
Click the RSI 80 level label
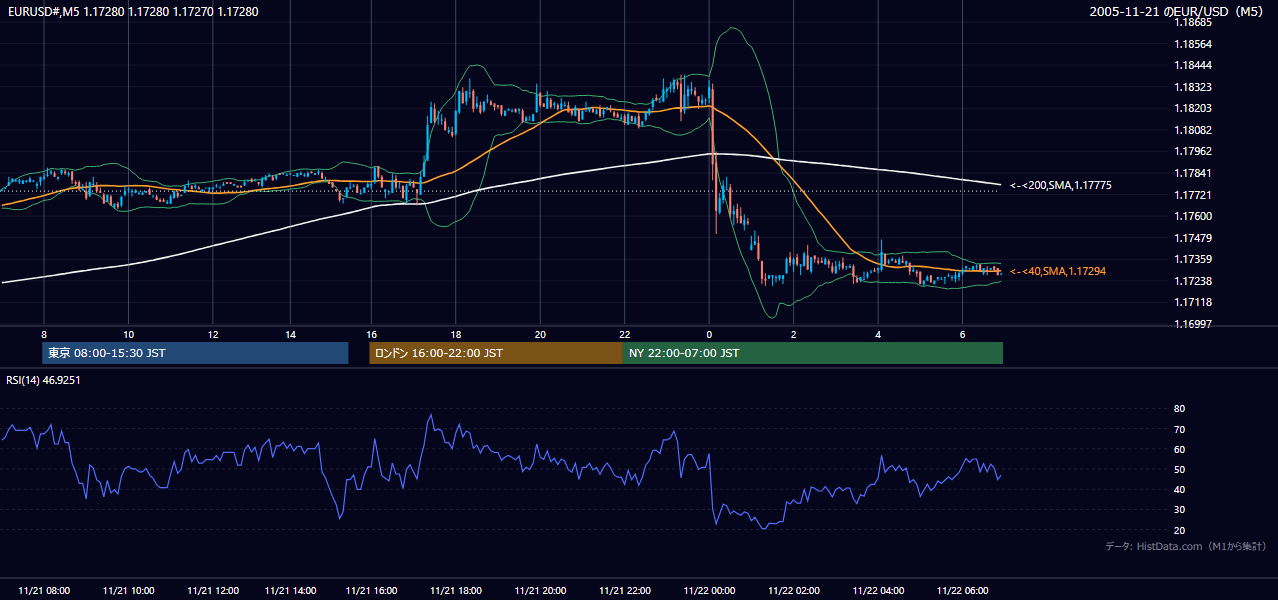coord(1179,409)
